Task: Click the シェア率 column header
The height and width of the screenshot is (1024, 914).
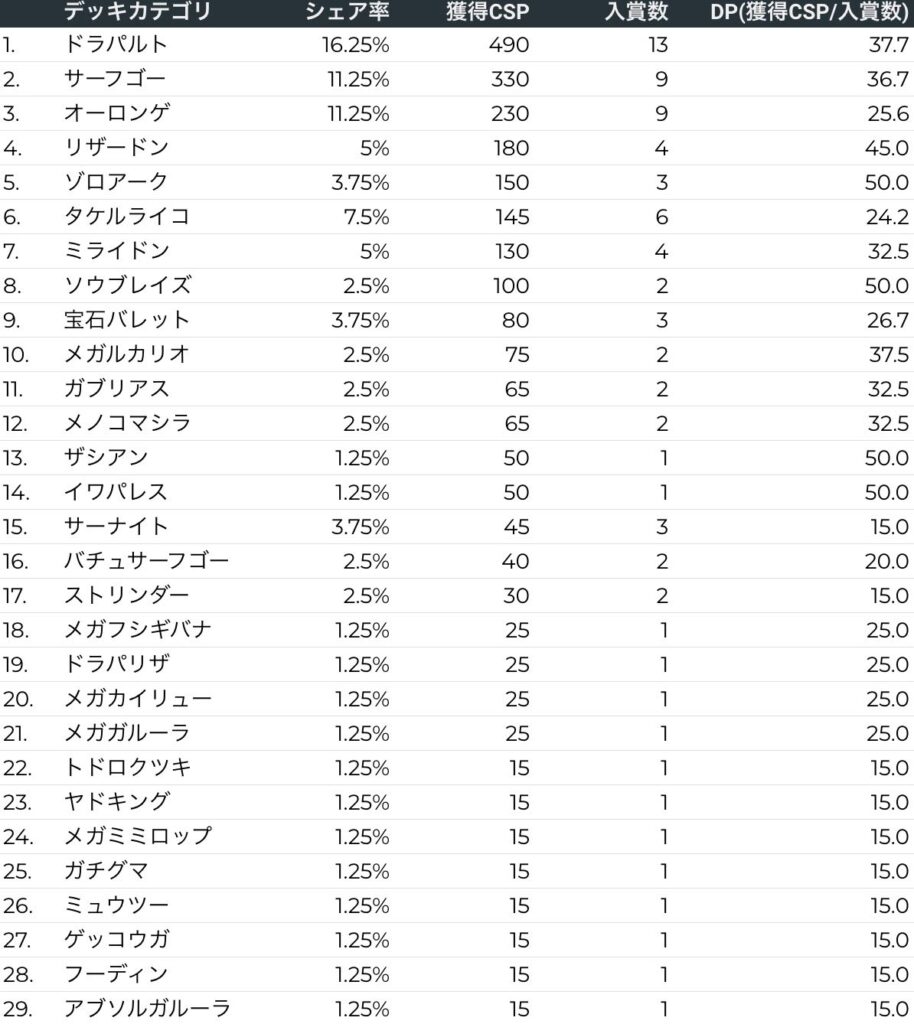Action: (346, 13)
